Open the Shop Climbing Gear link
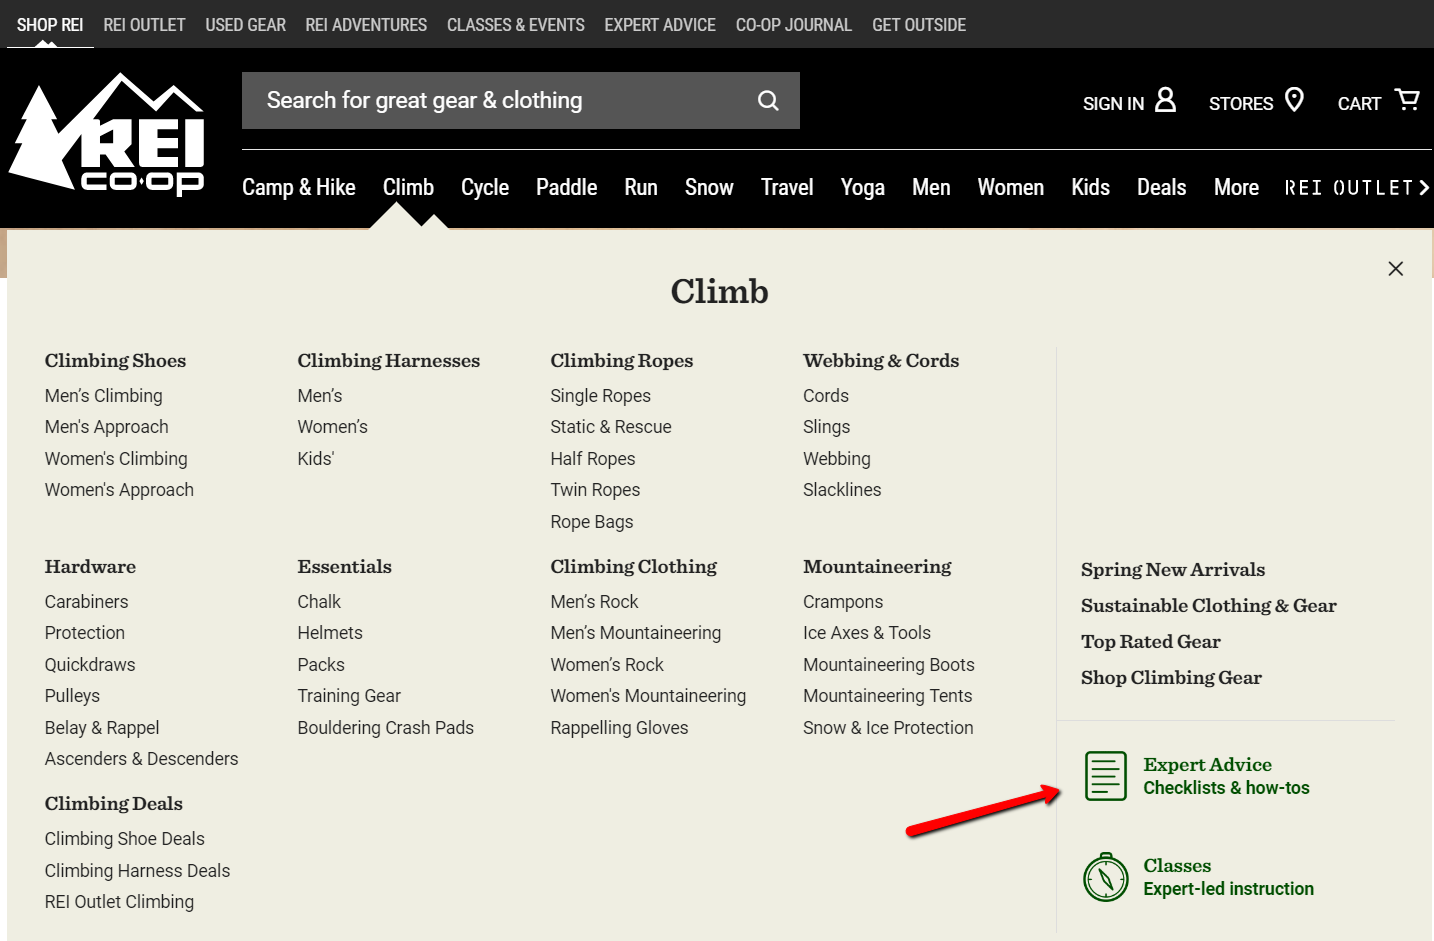1434x941 pixels. point(1171,677)
